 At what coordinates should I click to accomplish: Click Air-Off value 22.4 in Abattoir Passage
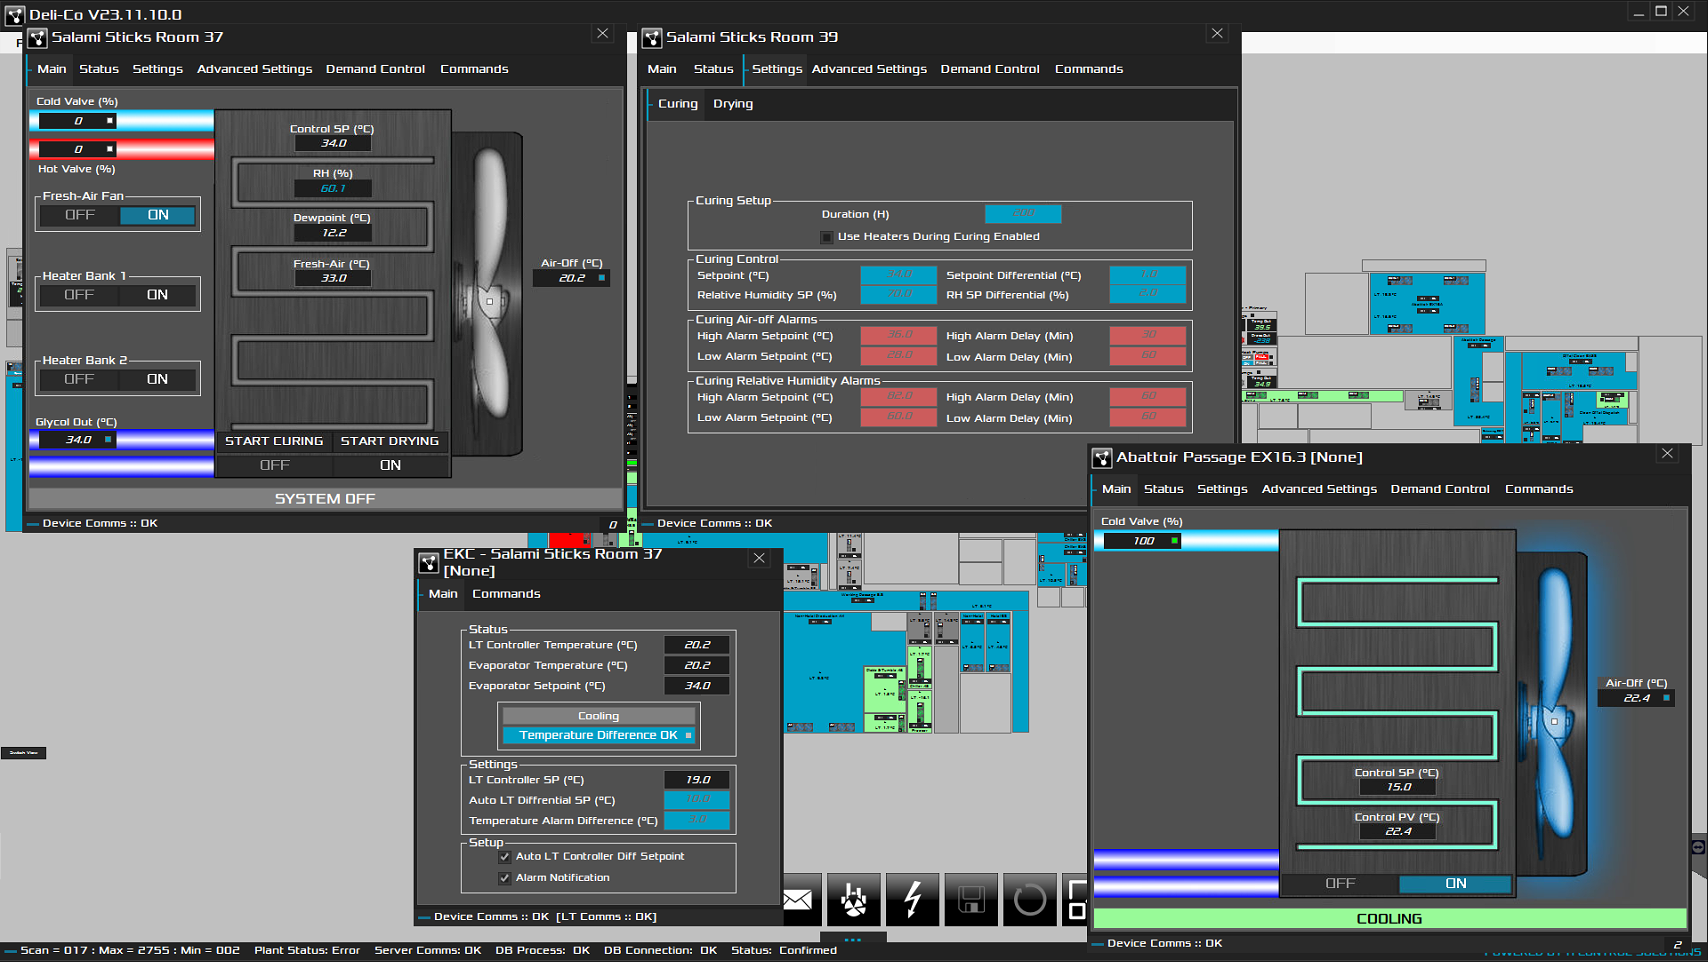[x=1636, y=698]
